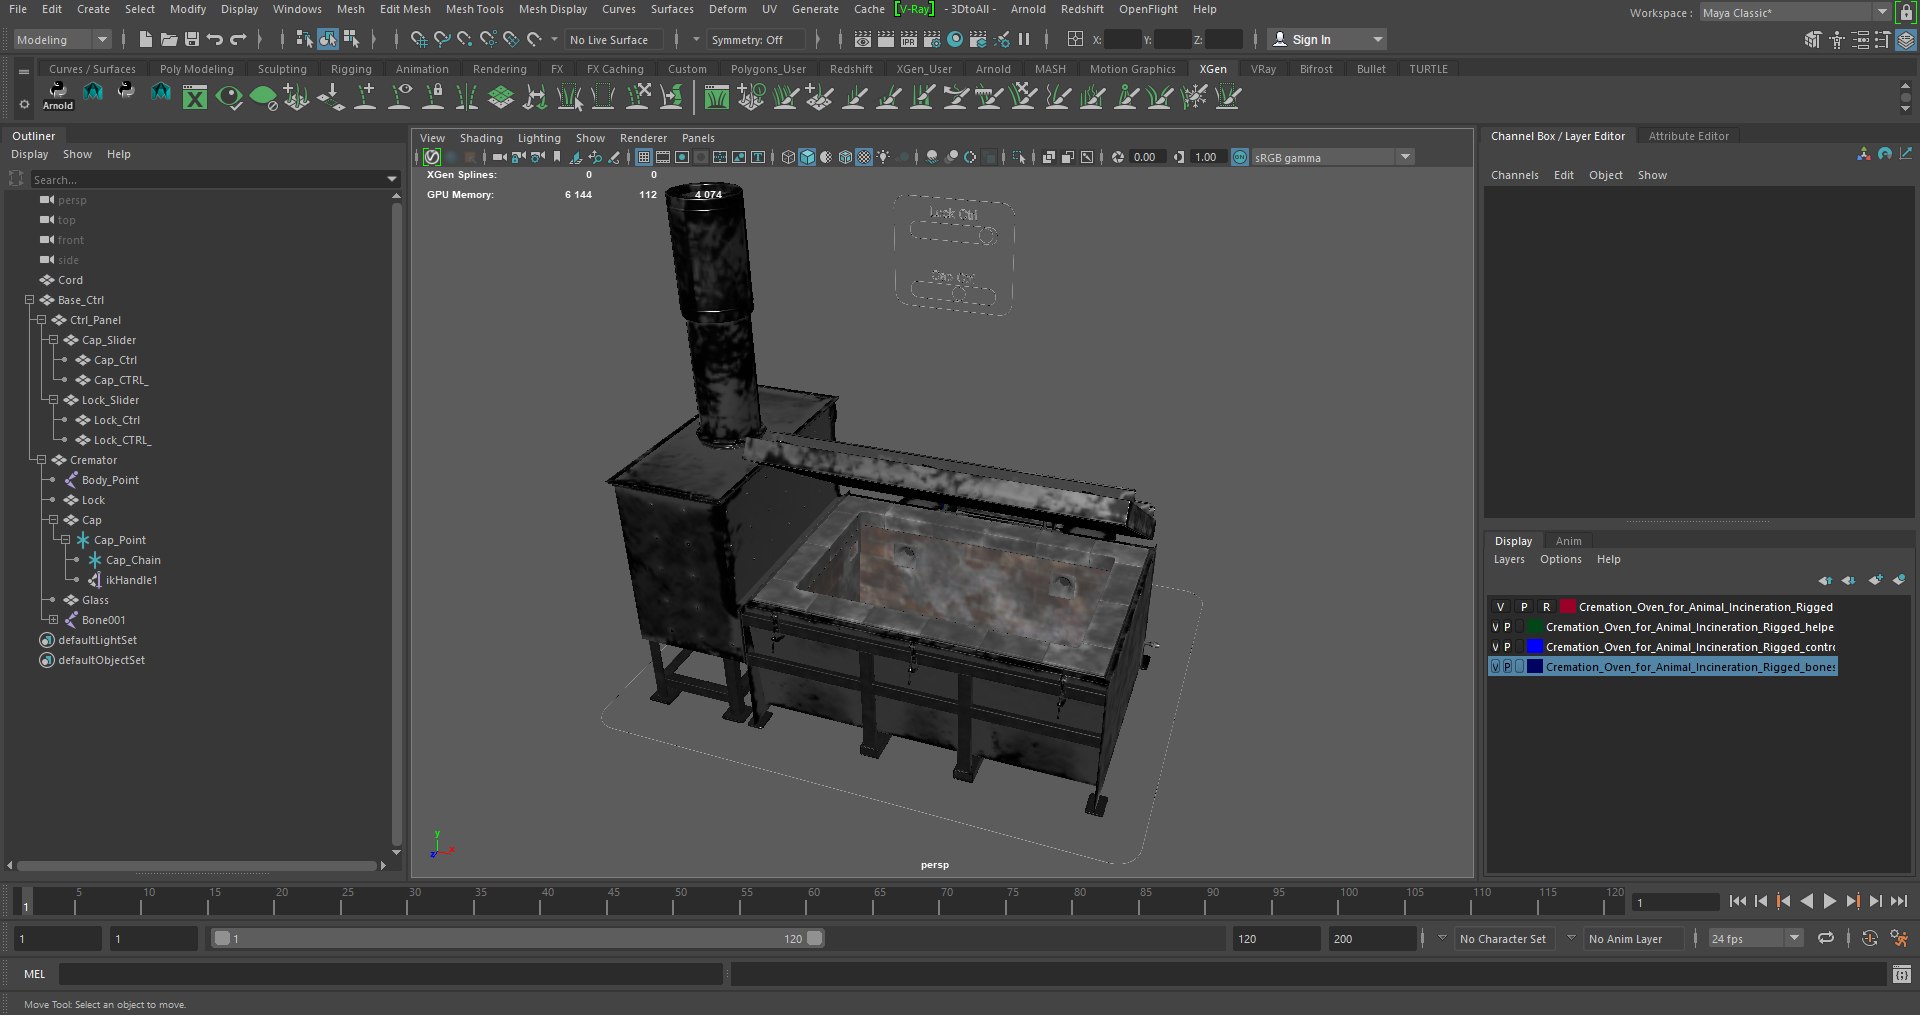Image resolution: width=1920 pixels, height=1015 pixels.
Task: Click the Modeling Toolkit icon top right
Action: pos(1813,40)
